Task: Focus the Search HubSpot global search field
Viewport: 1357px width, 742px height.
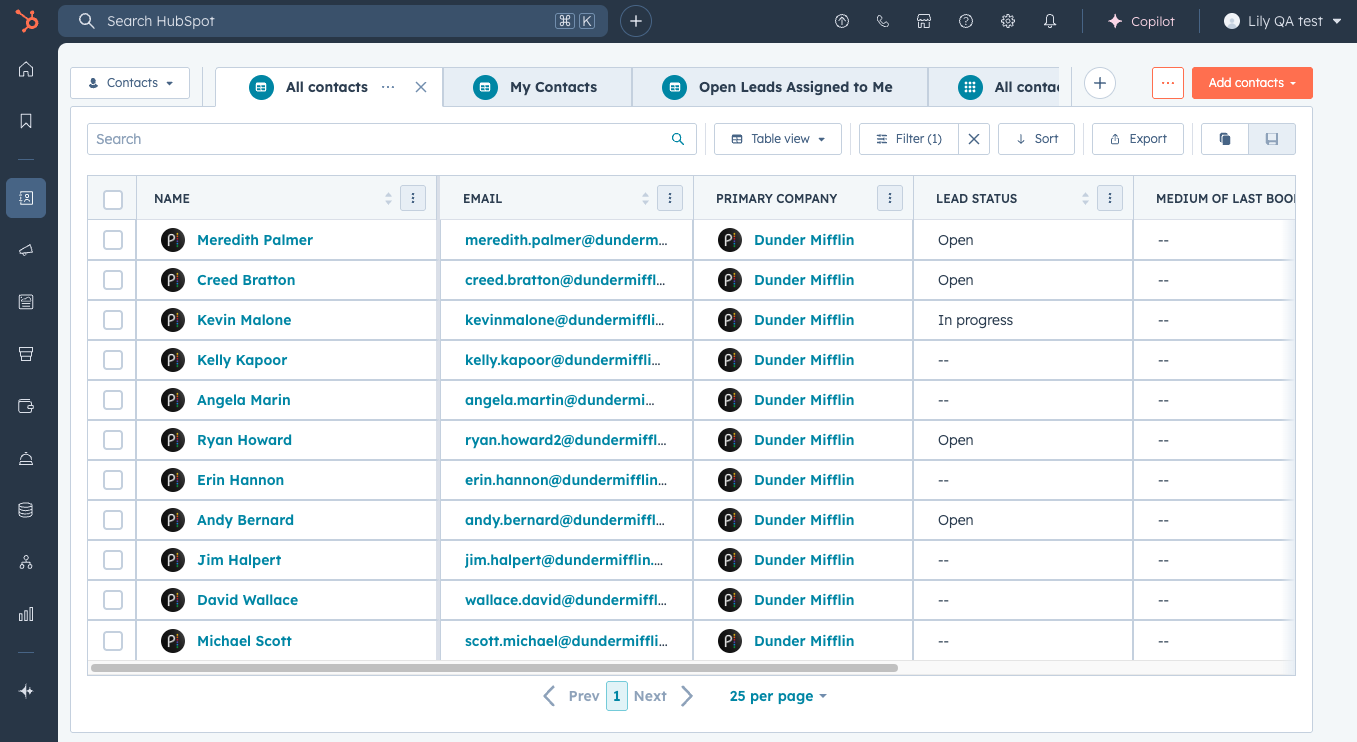Action: pos(333,21)
